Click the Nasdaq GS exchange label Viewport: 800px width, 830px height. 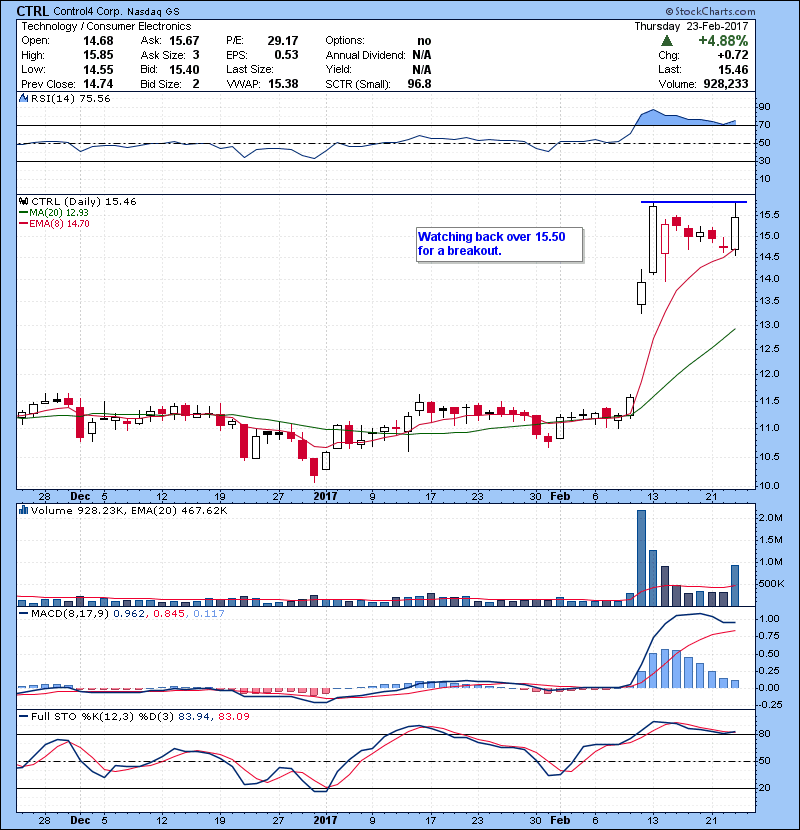(x=153, y=11)
